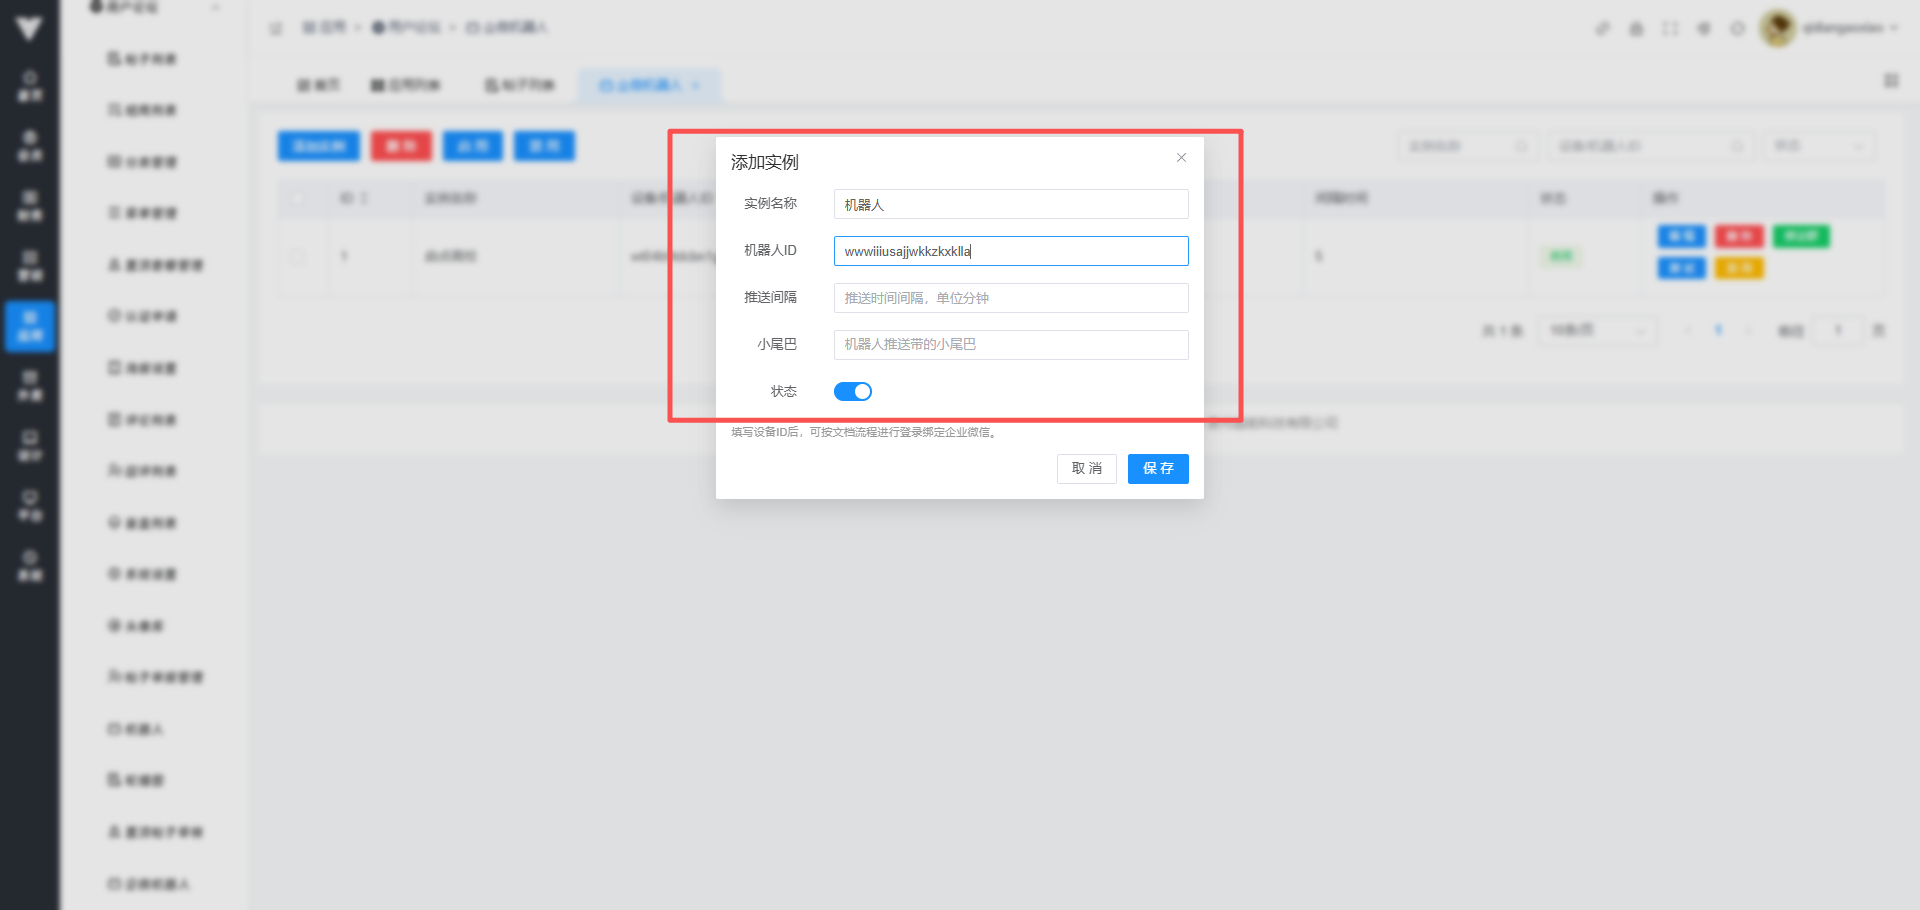1920x910 pixels.
Task: Click the white V logo in the sidebar corner
Action: pos(29,28)
